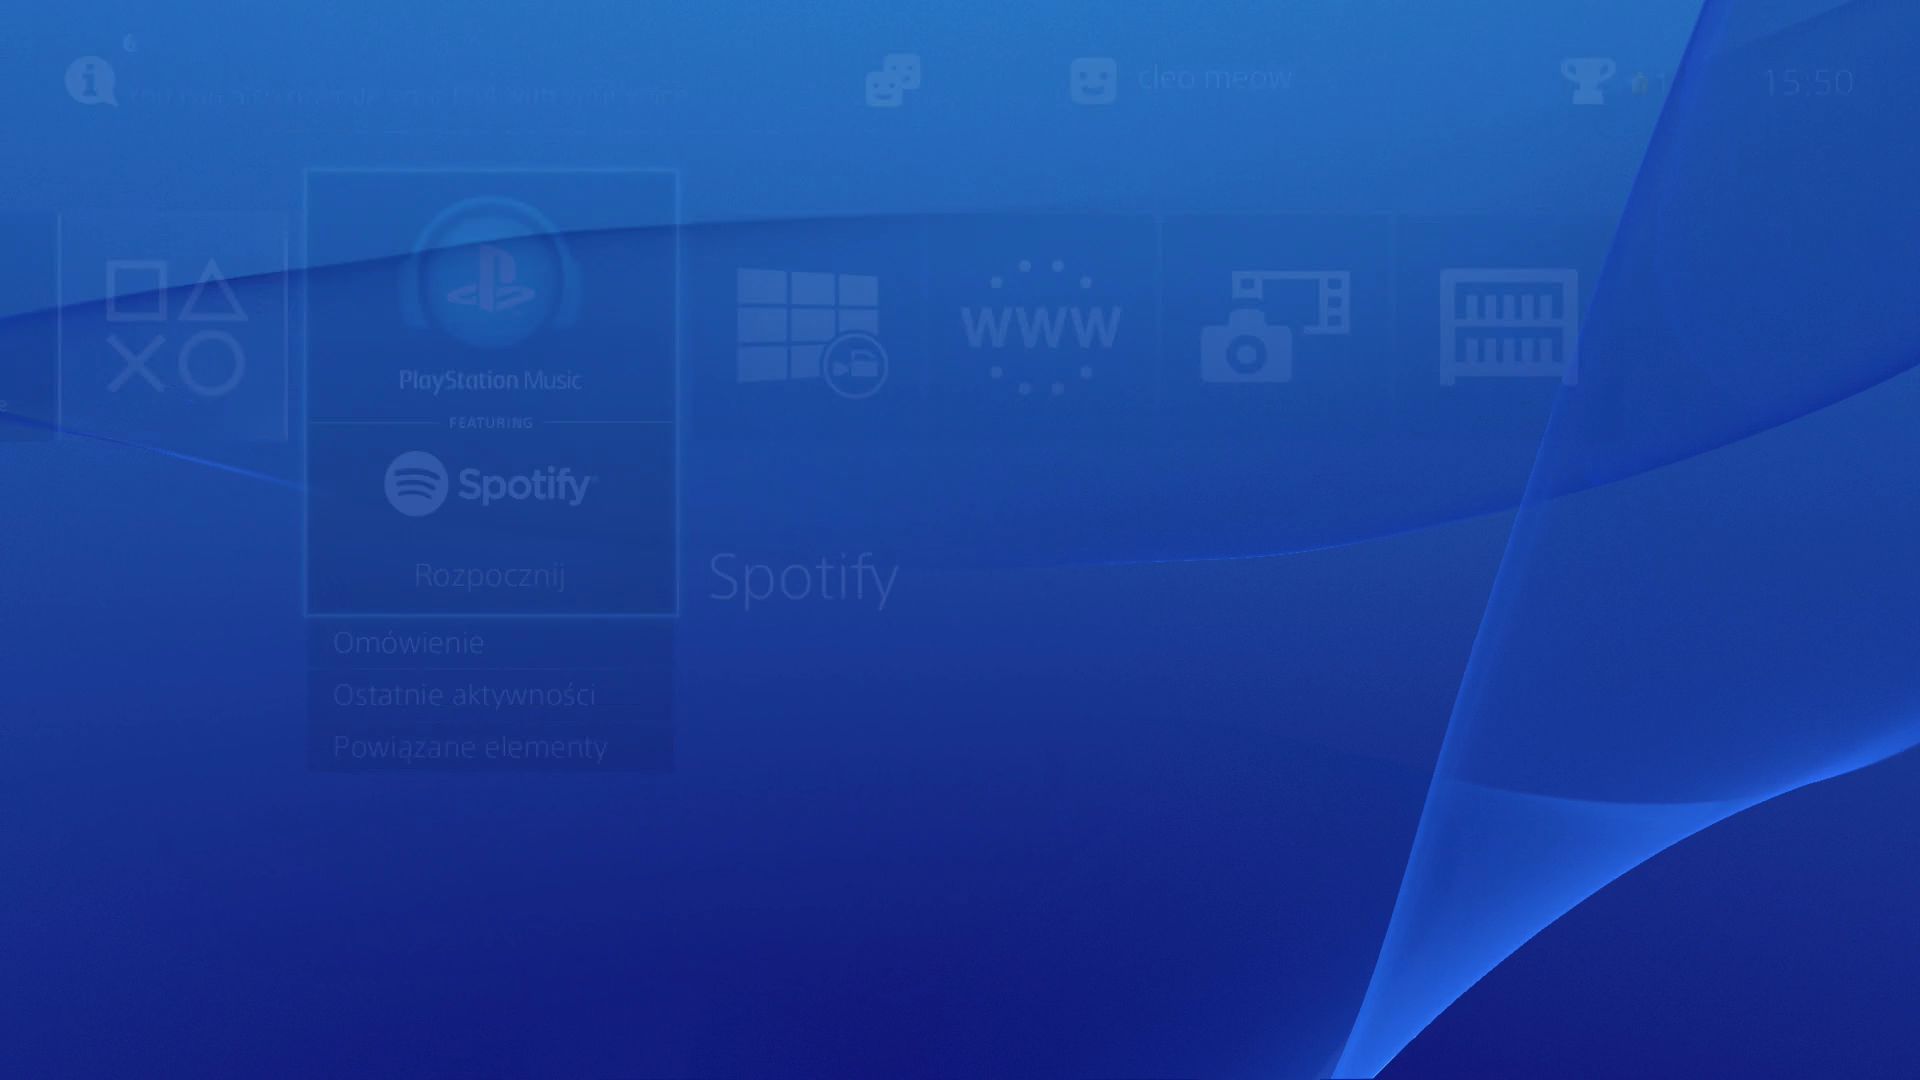Select the PlayStation symbols tile
Image resolution: width=1920 pixels, height=1080 pixels.
point(174,327)
